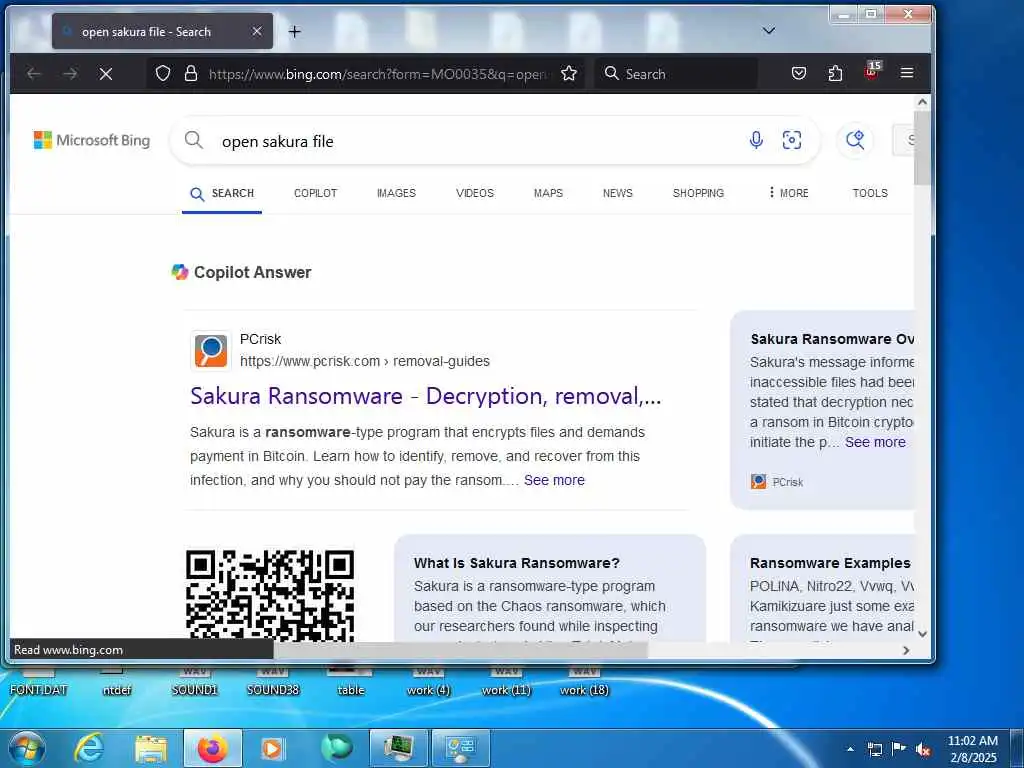Expand the MORE menu on Bing
Screen dimensions: 1024x768
tap(788, 193)
